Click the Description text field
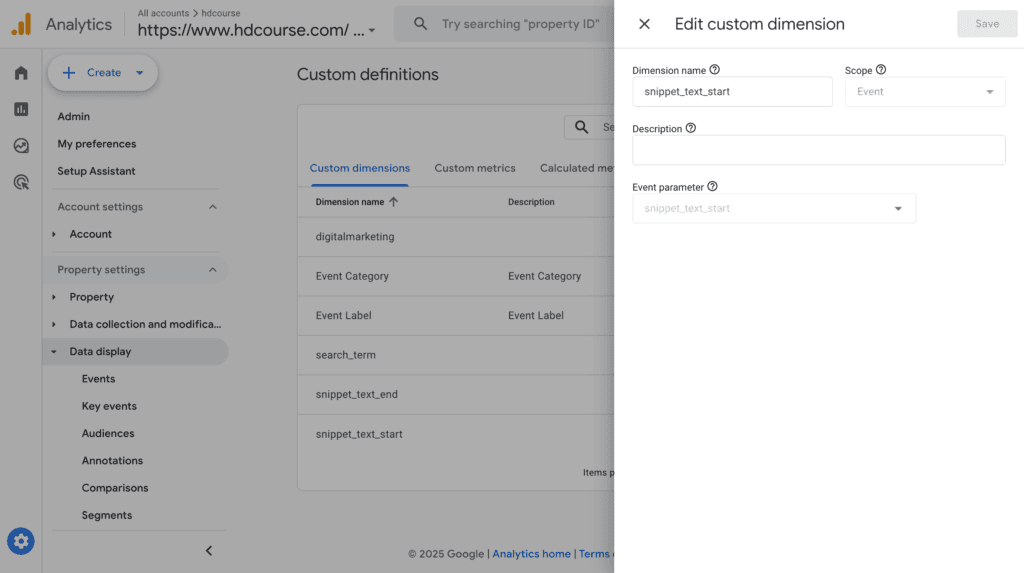This screenshot has width=1024, height=573. click(818, 151)
